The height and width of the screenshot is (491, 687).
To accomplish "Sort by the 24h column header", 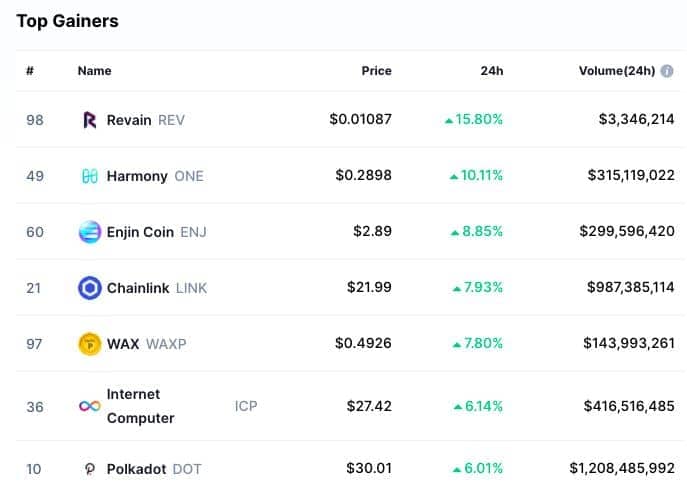I will click(492, 71).
